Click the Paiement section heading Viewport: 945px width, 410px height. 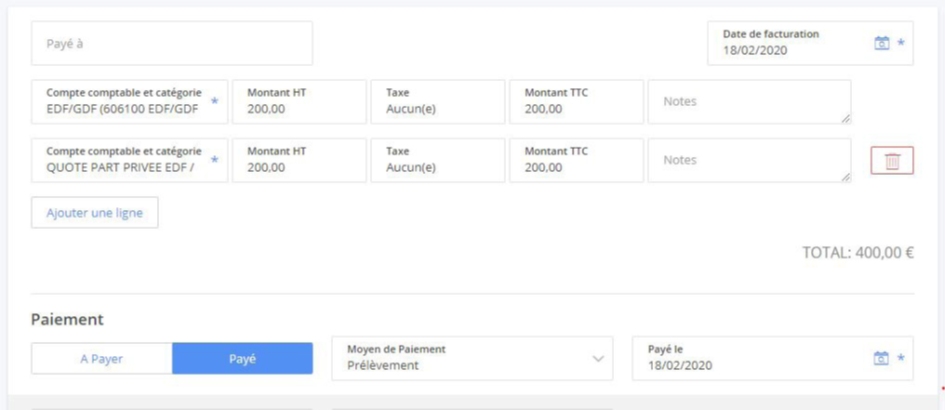(68, 320)
